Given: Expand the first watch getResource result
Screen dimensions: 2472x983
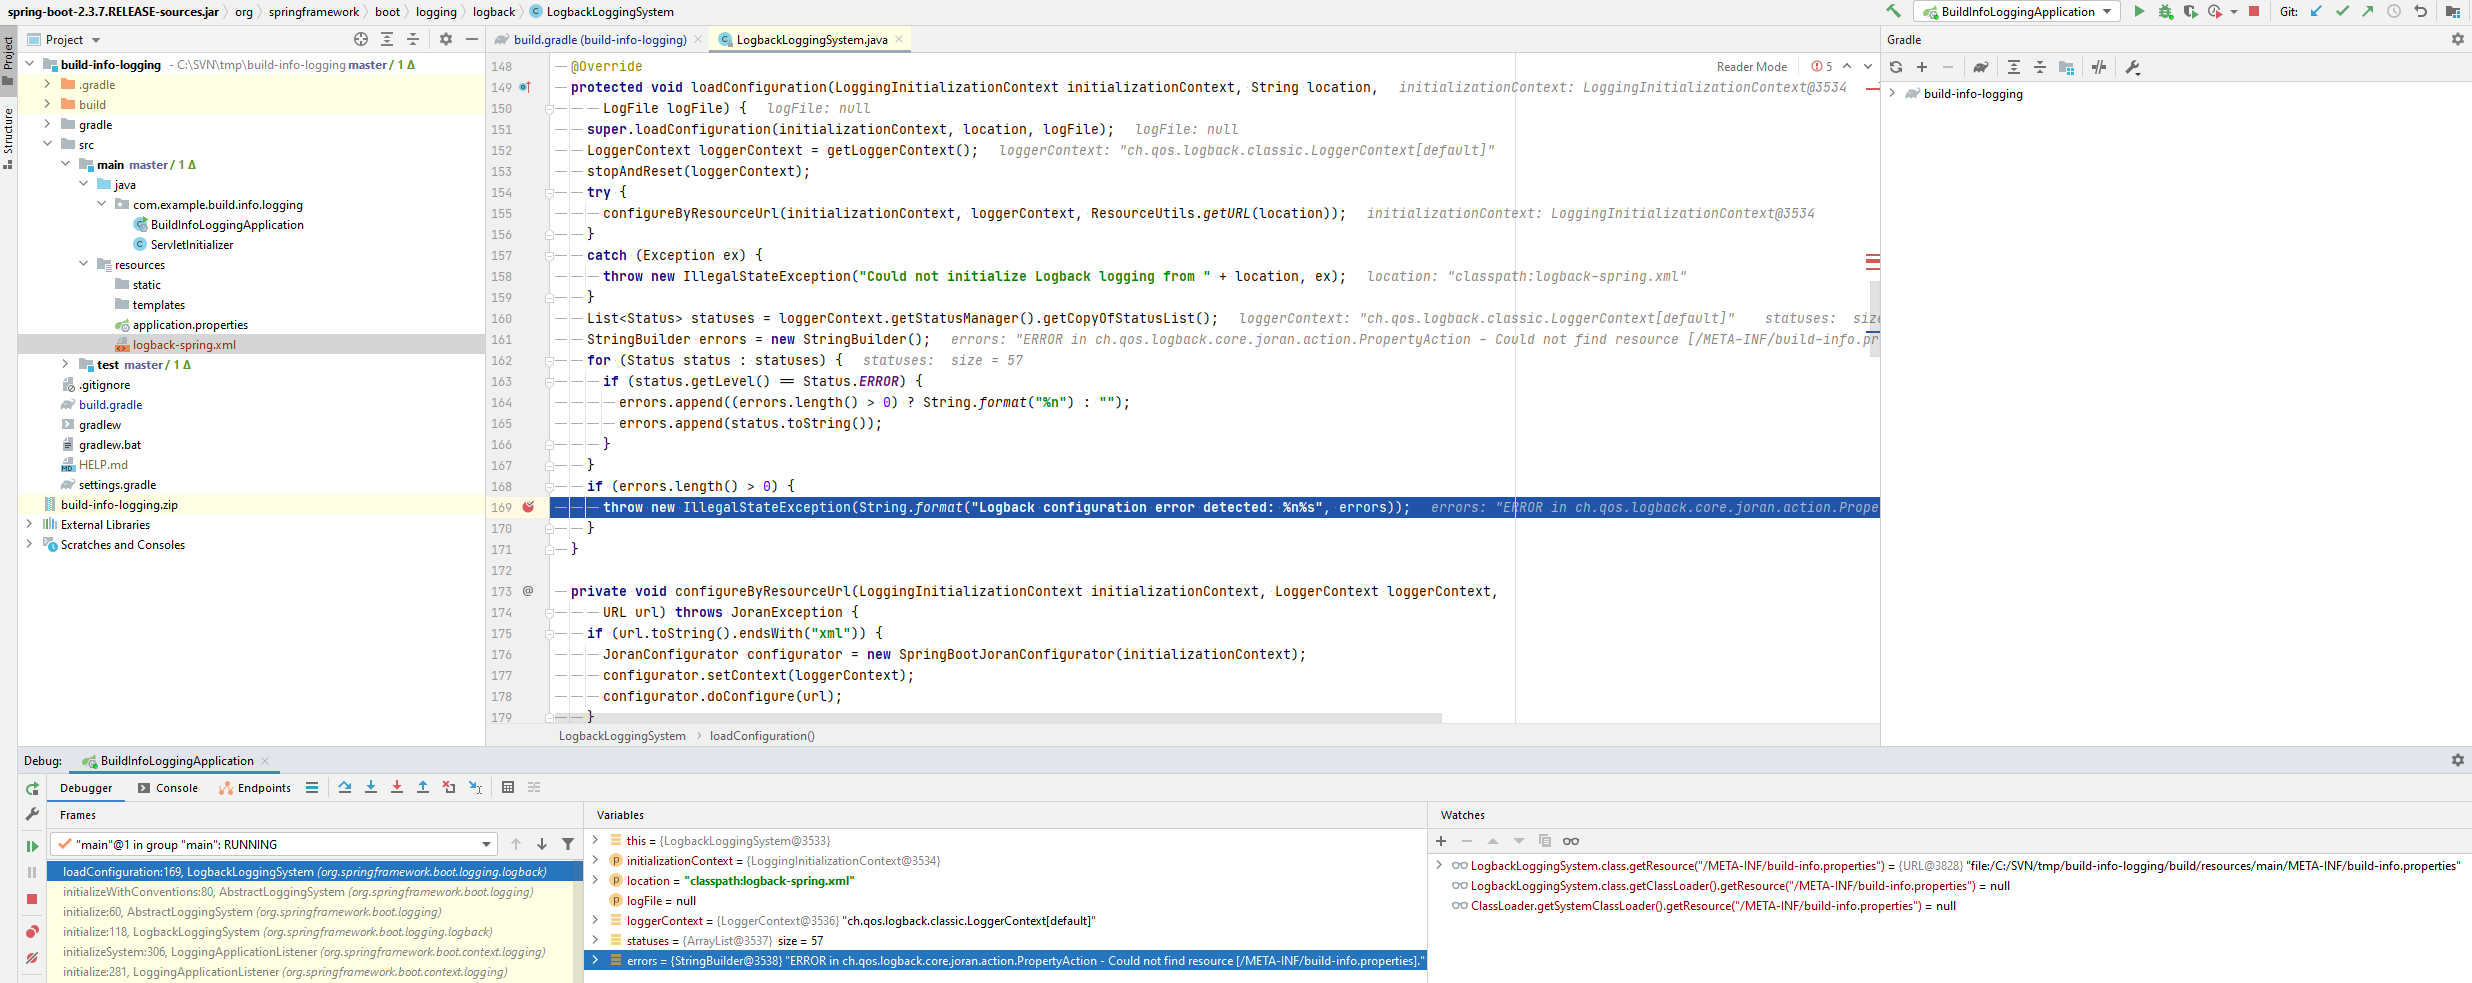Looking at the screenshot, I should pyautogui.click(x=1439, y=865).
